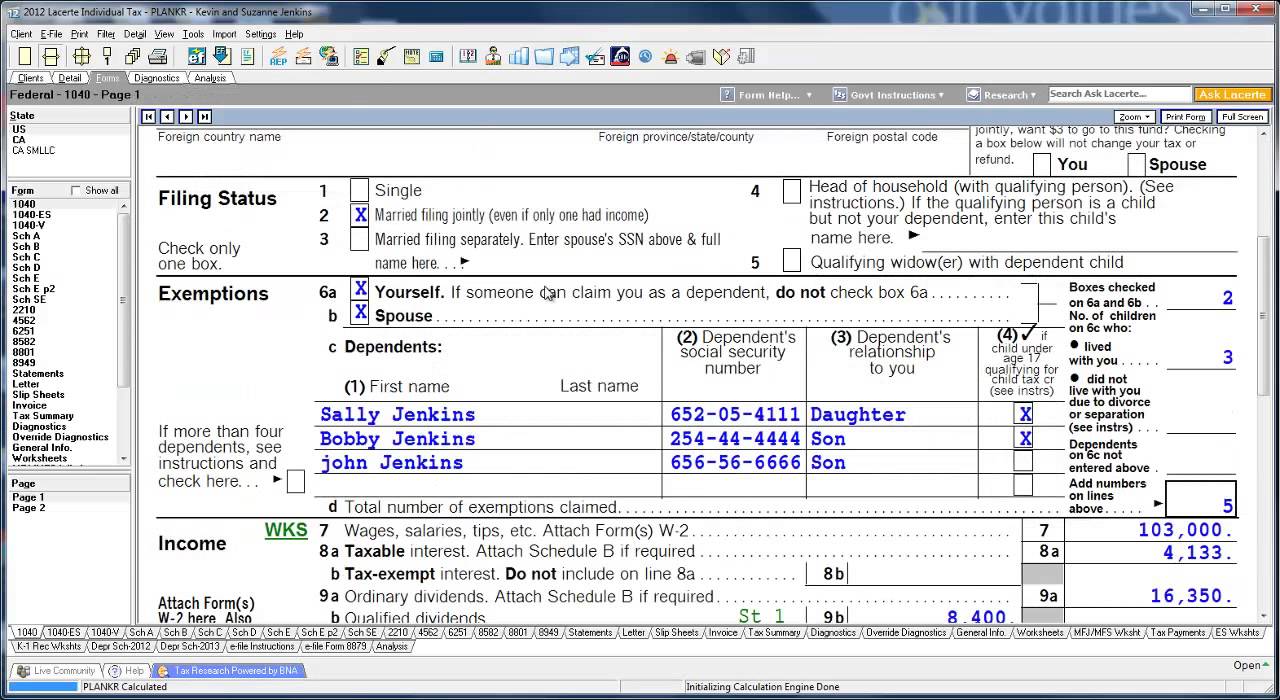Screen dimensions: 1280x700
Task: Click the lightning envelope toolbar icon
Action: pos(303,56)
